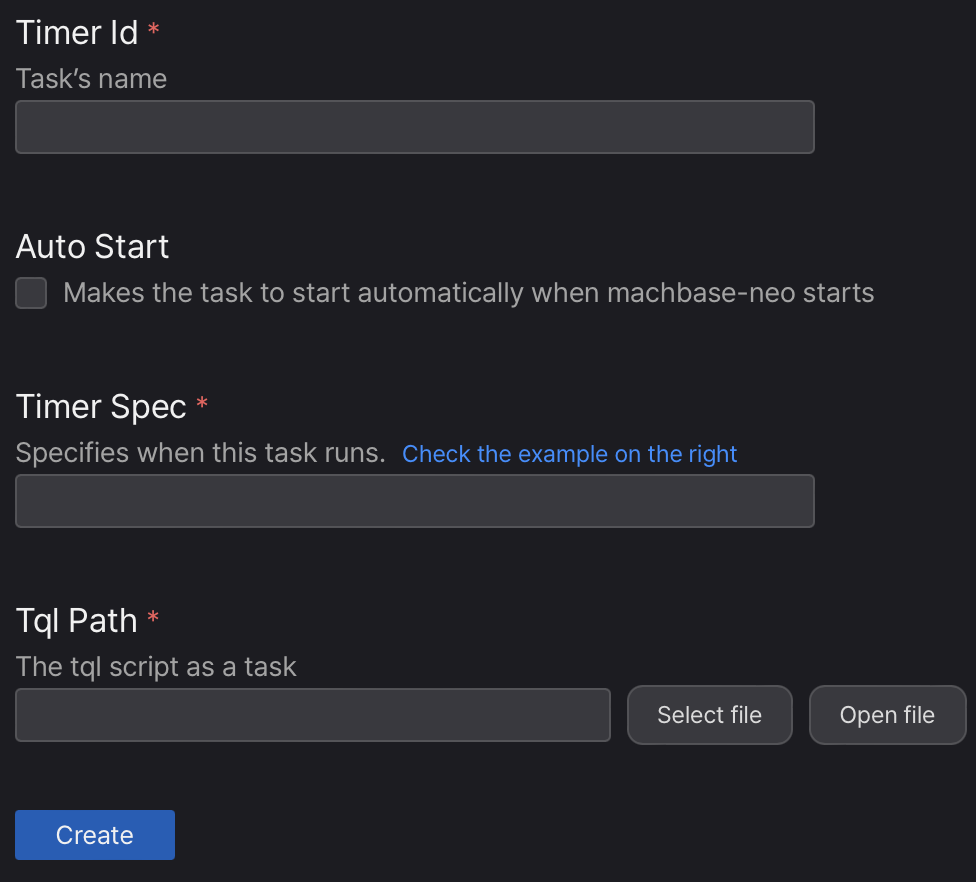This screenshot has height=882, width=976.
Task: Click the Tql Path input field
Action: point(312,715)
